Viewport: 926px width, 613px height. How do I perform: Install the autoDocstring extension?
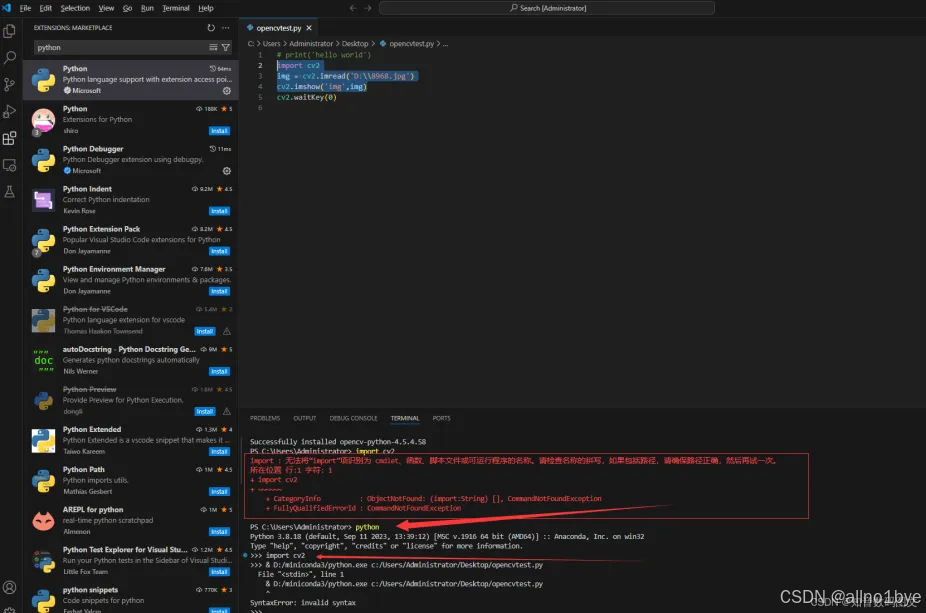coord(219,371)
